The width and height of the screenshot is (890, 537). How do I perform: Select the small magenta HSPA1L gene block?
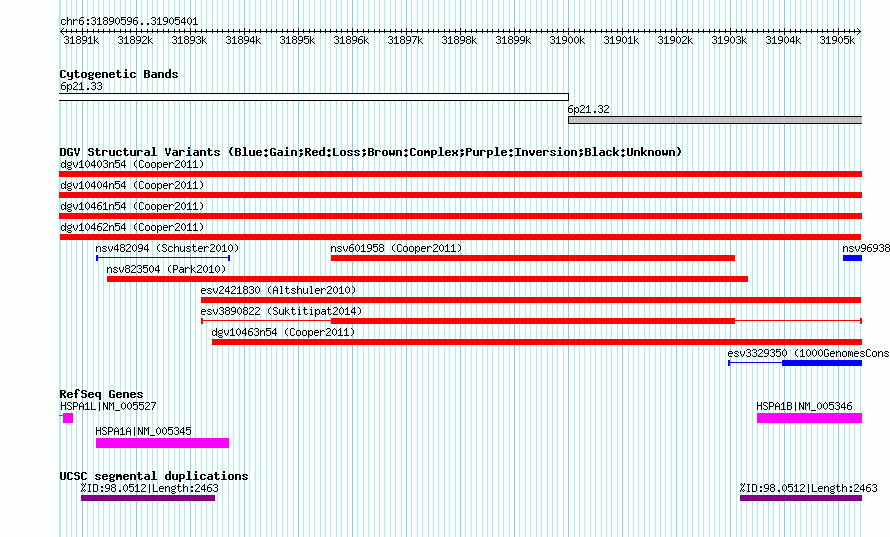point(68,418)
